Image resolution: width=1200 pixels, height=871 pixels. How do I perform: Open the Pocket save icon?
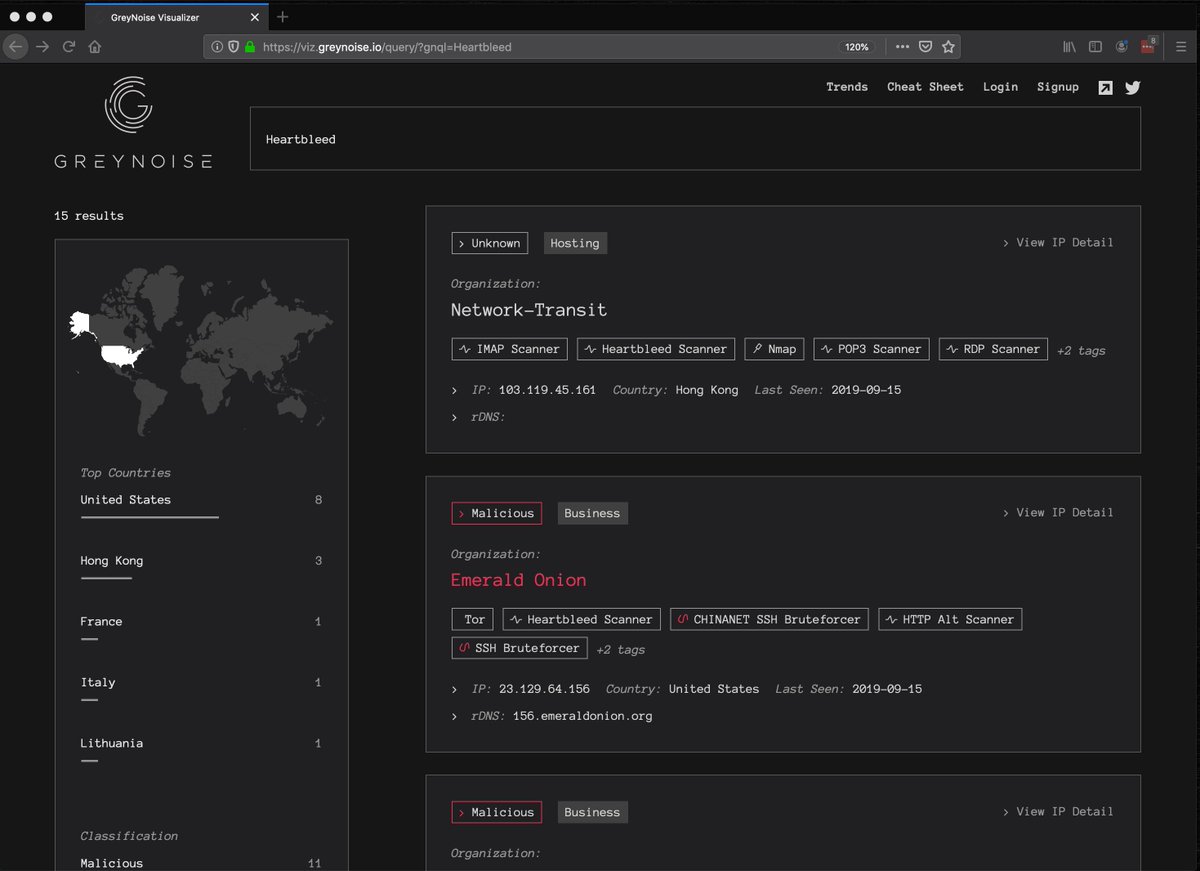point(926,47)
